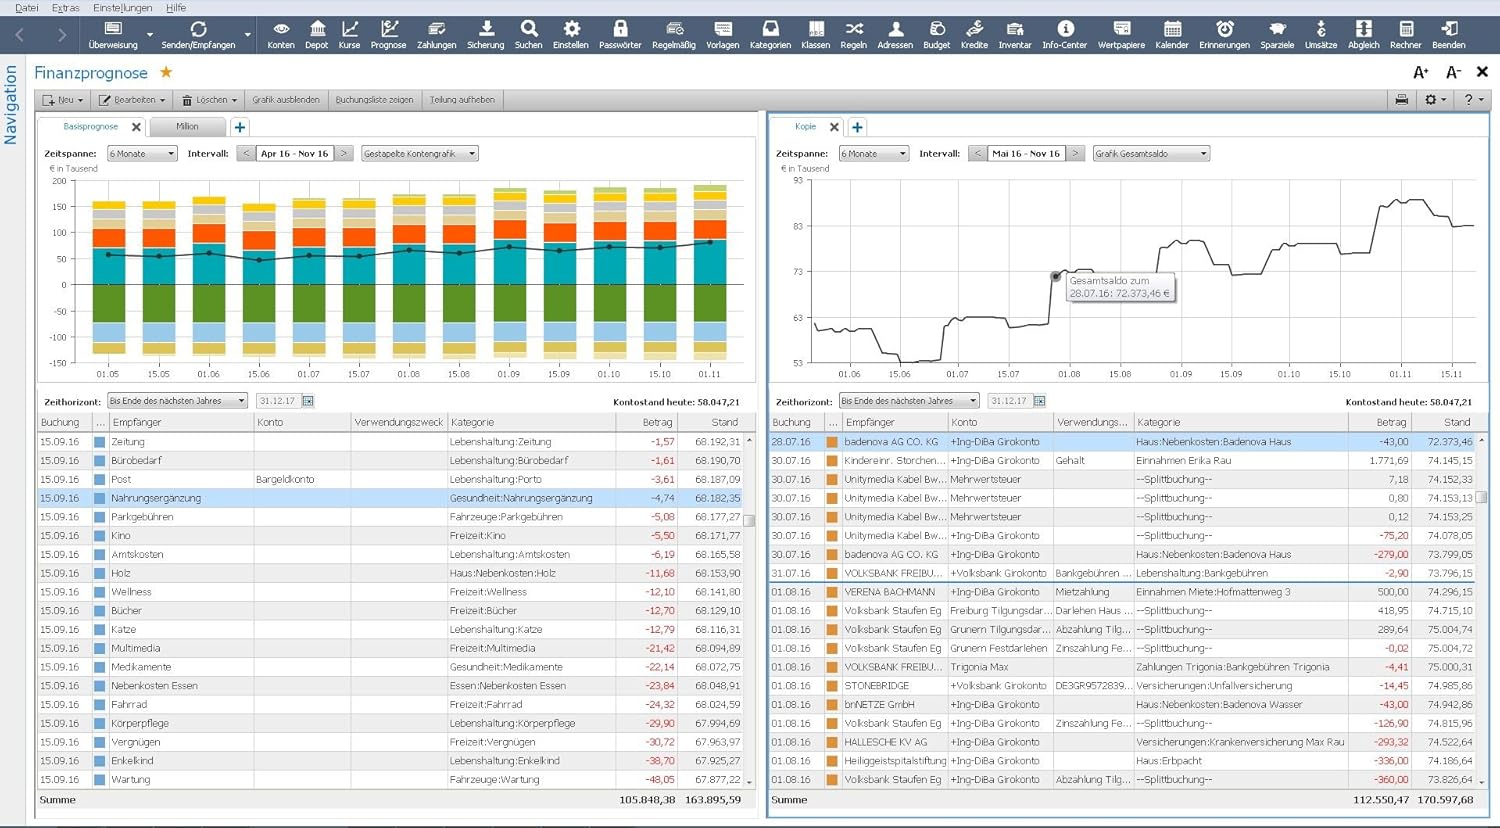Click the Teilung aufheben button

tap(462, 100)
